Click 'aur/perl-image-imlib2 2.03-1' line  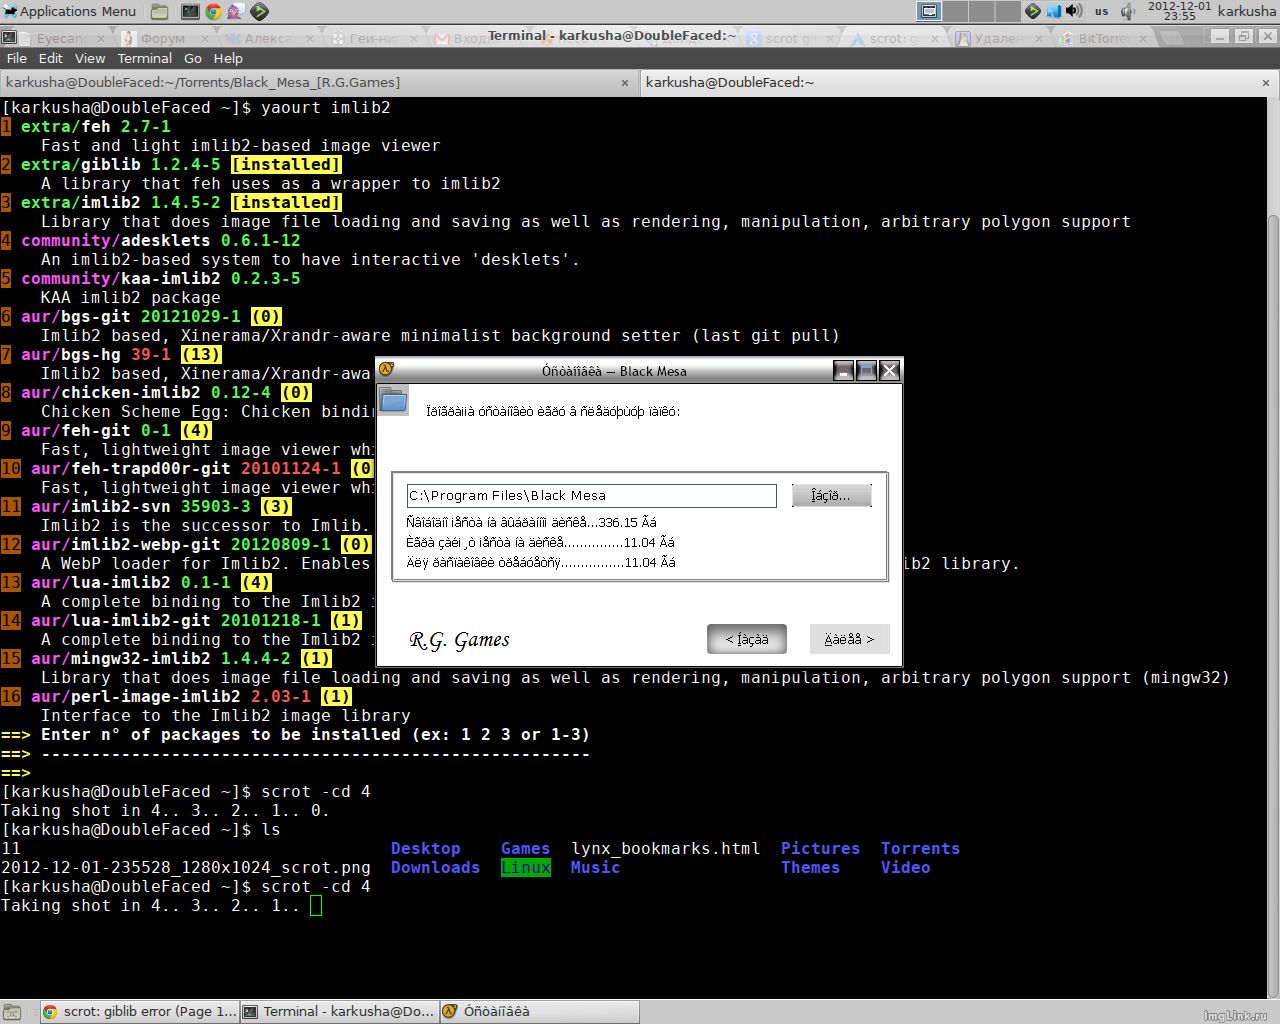point(191,696)
